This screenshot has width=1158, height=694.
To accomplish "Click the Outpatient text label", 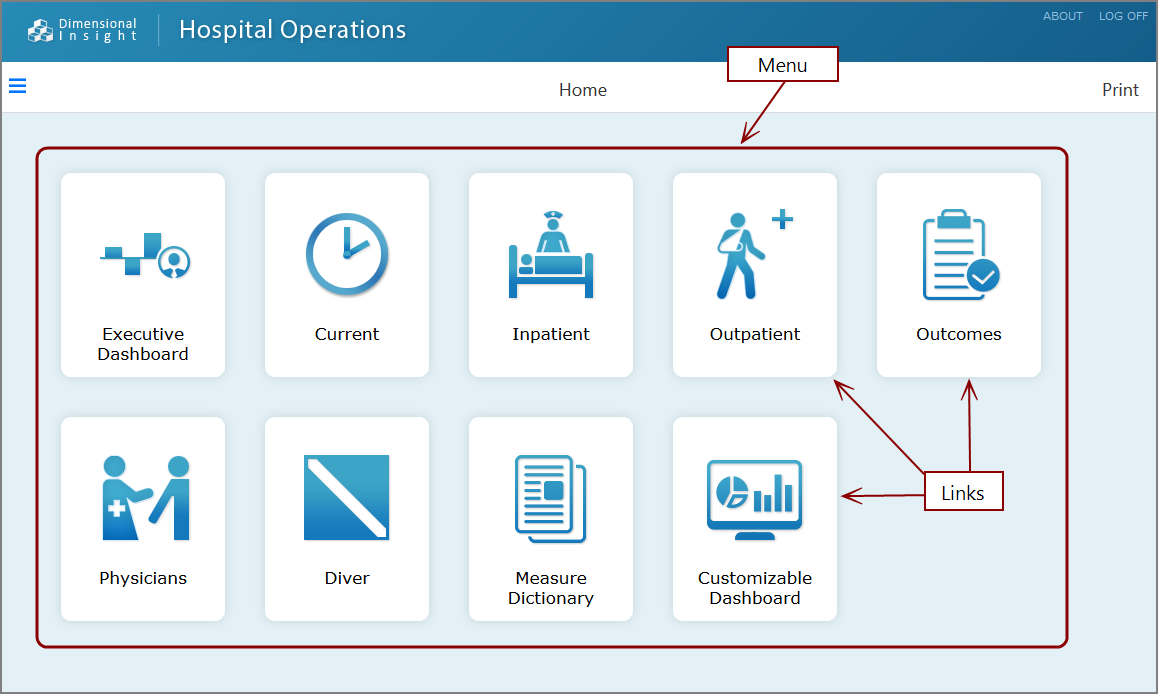I will pos(755,334).
